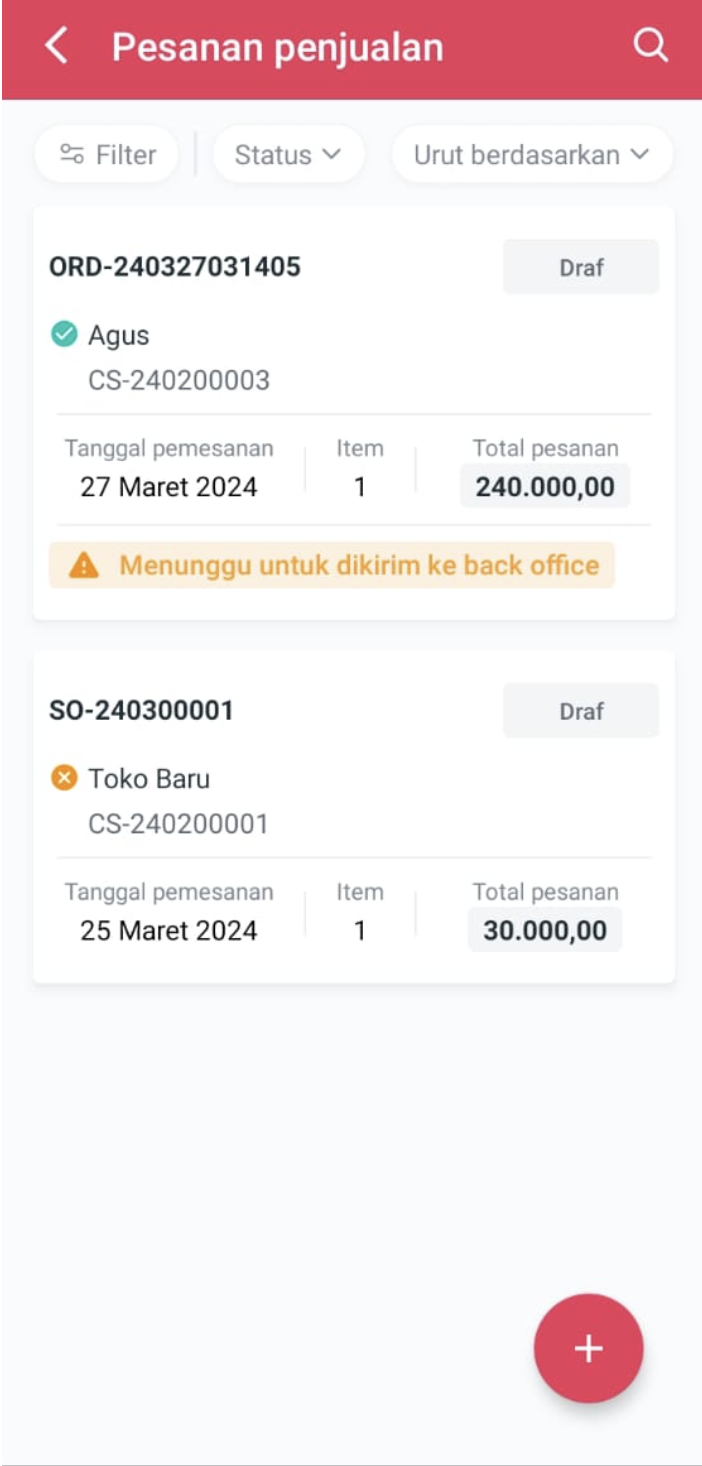Screen dimensions: 702x1466
Task: Select customer code CS-240200001
Action: pyautogui.click(x=178, y=824)
